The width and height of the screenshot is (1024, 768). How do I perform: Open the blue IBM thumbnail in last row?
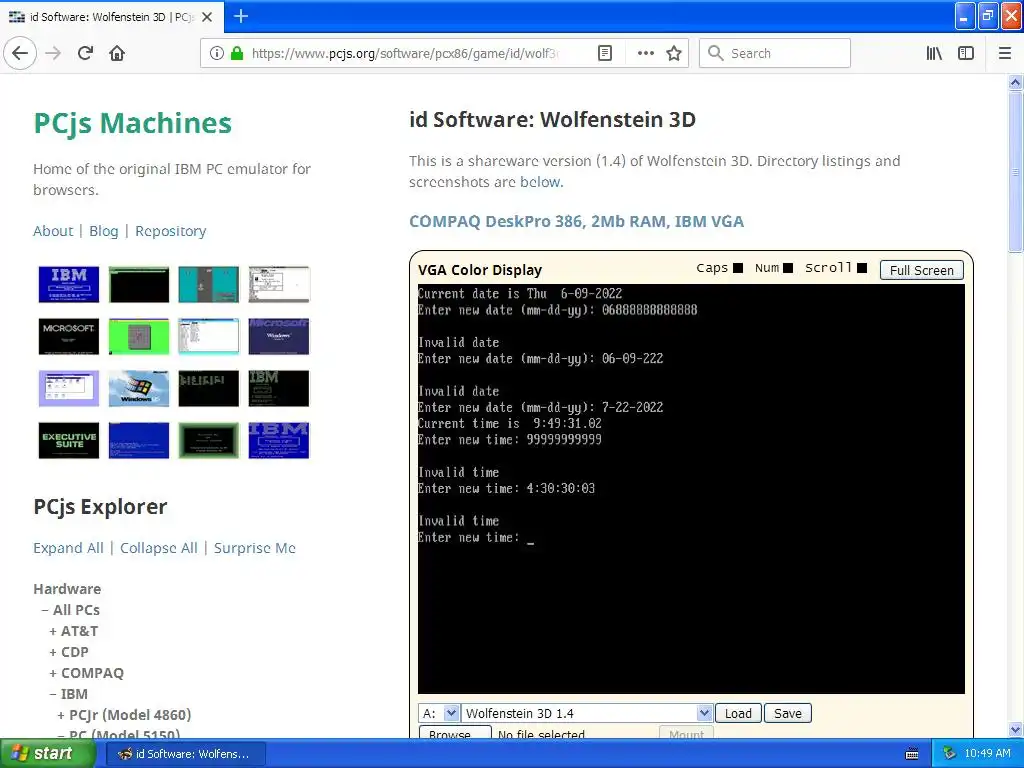[279, 440]
